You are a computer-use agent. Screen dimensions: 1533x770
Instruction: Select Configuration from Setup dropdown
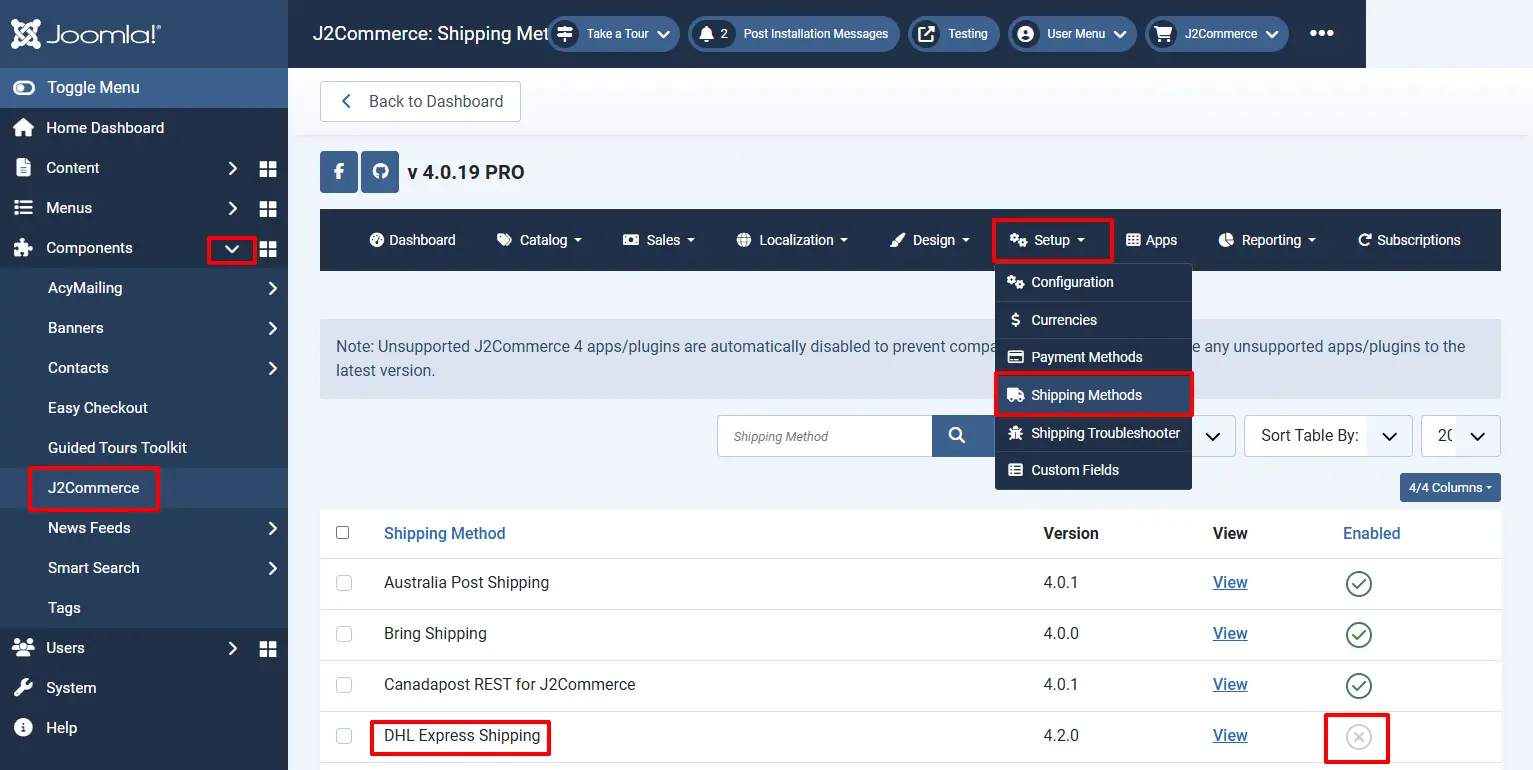[1093, 282]
